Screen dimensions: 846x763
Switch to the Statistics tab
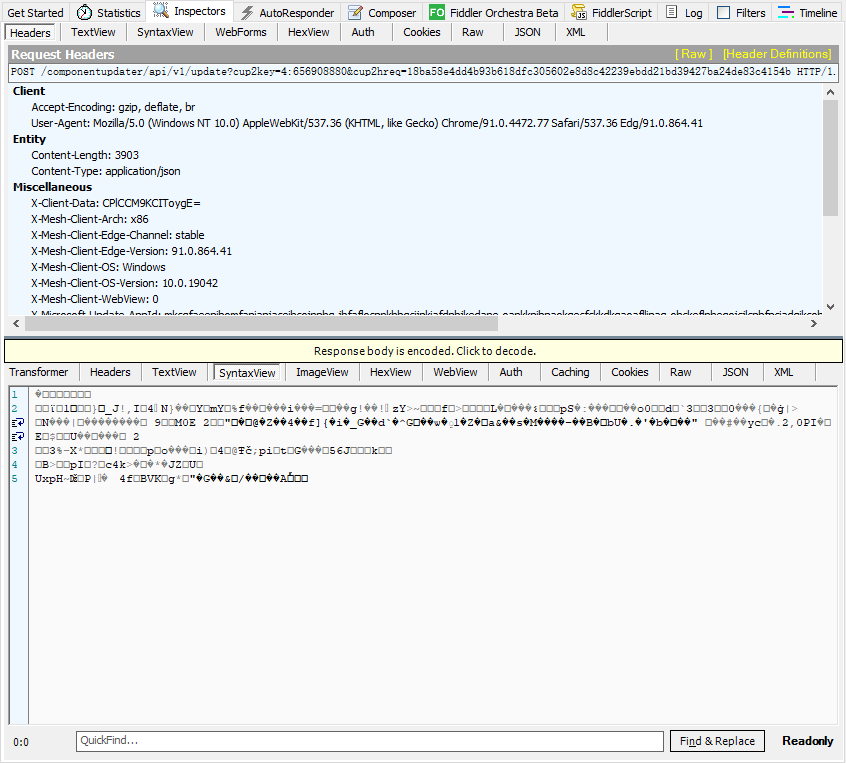coord(108,12)
